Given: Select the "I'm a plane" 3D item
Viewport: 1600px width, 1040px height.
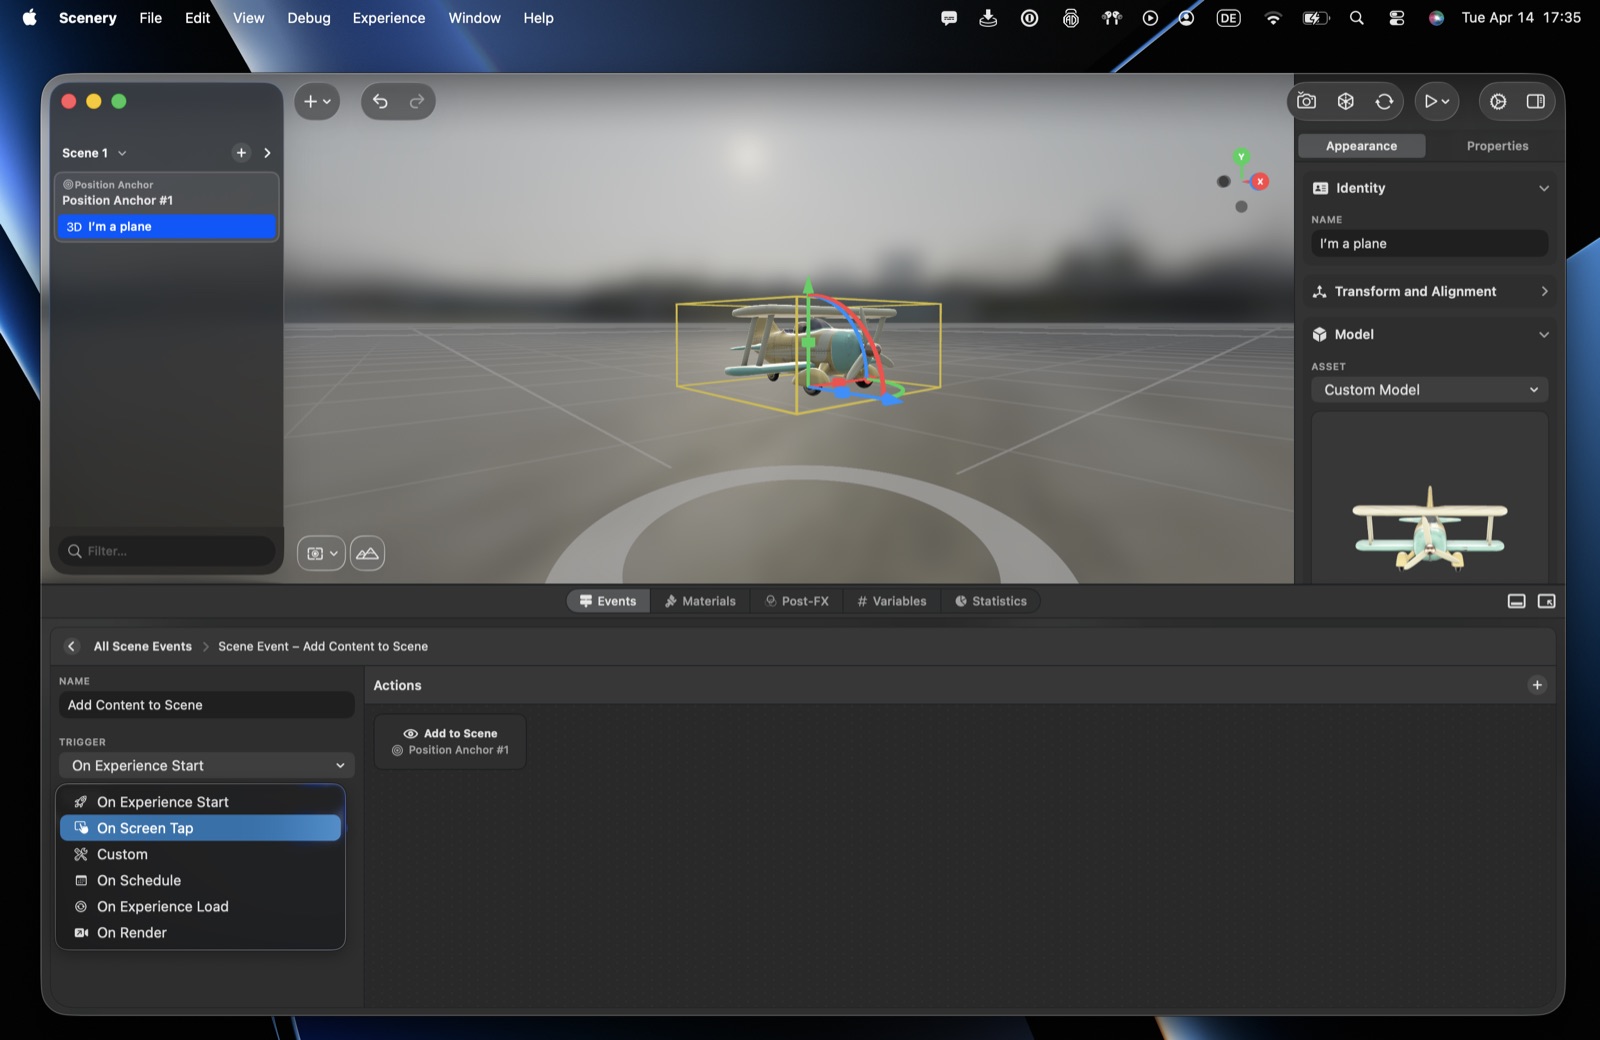Looking at the screenshot, I should (167, 227).
